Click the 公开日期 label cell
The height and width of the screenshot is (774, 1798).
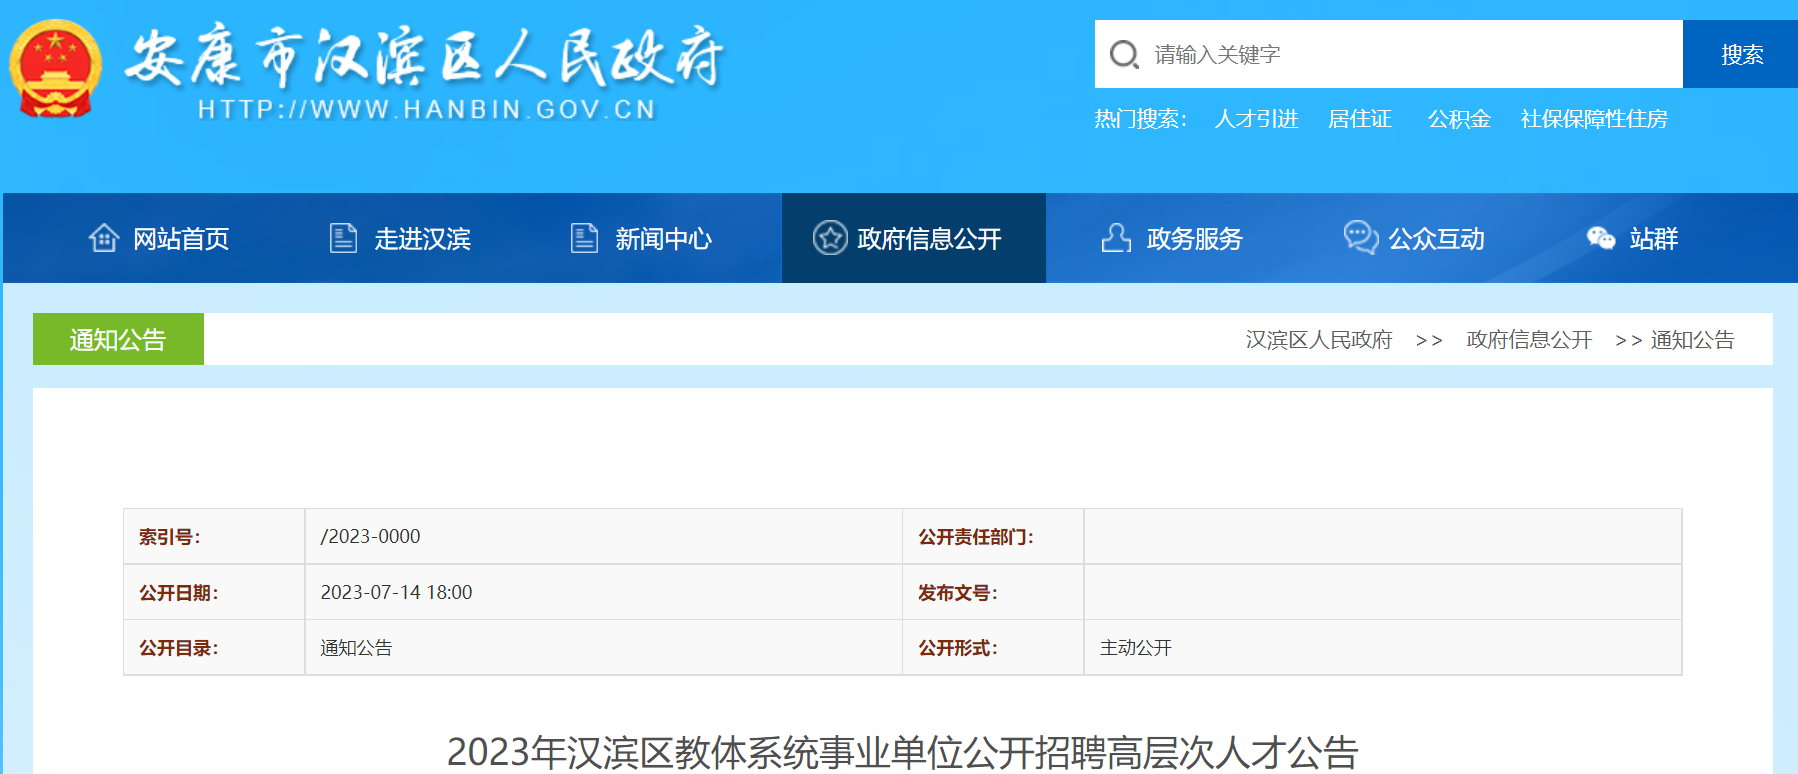point(214,592)
